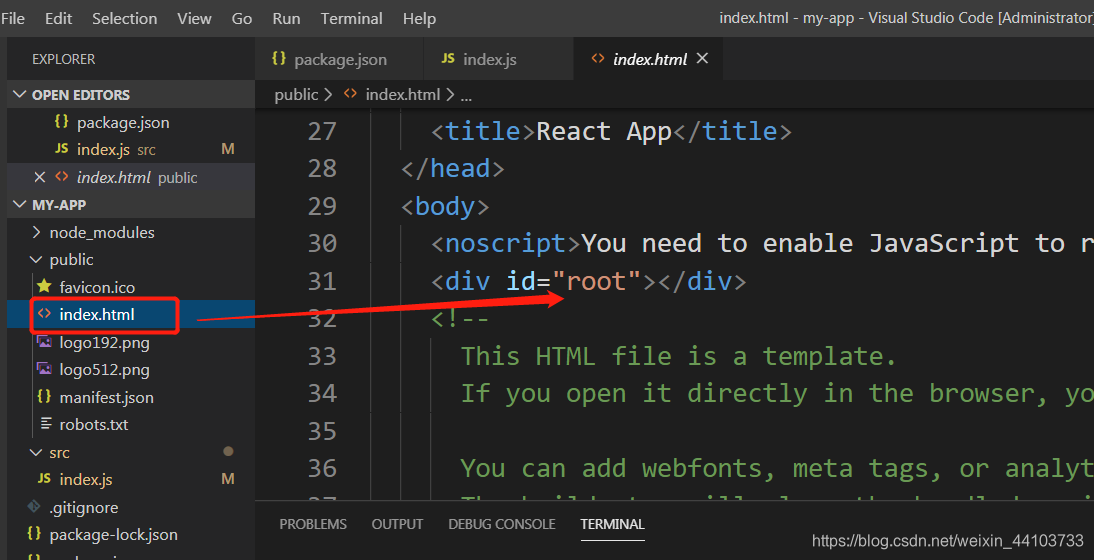Click the React App title text in code
The width and height of the screenshot is (1094, 560).
(604, 131)
